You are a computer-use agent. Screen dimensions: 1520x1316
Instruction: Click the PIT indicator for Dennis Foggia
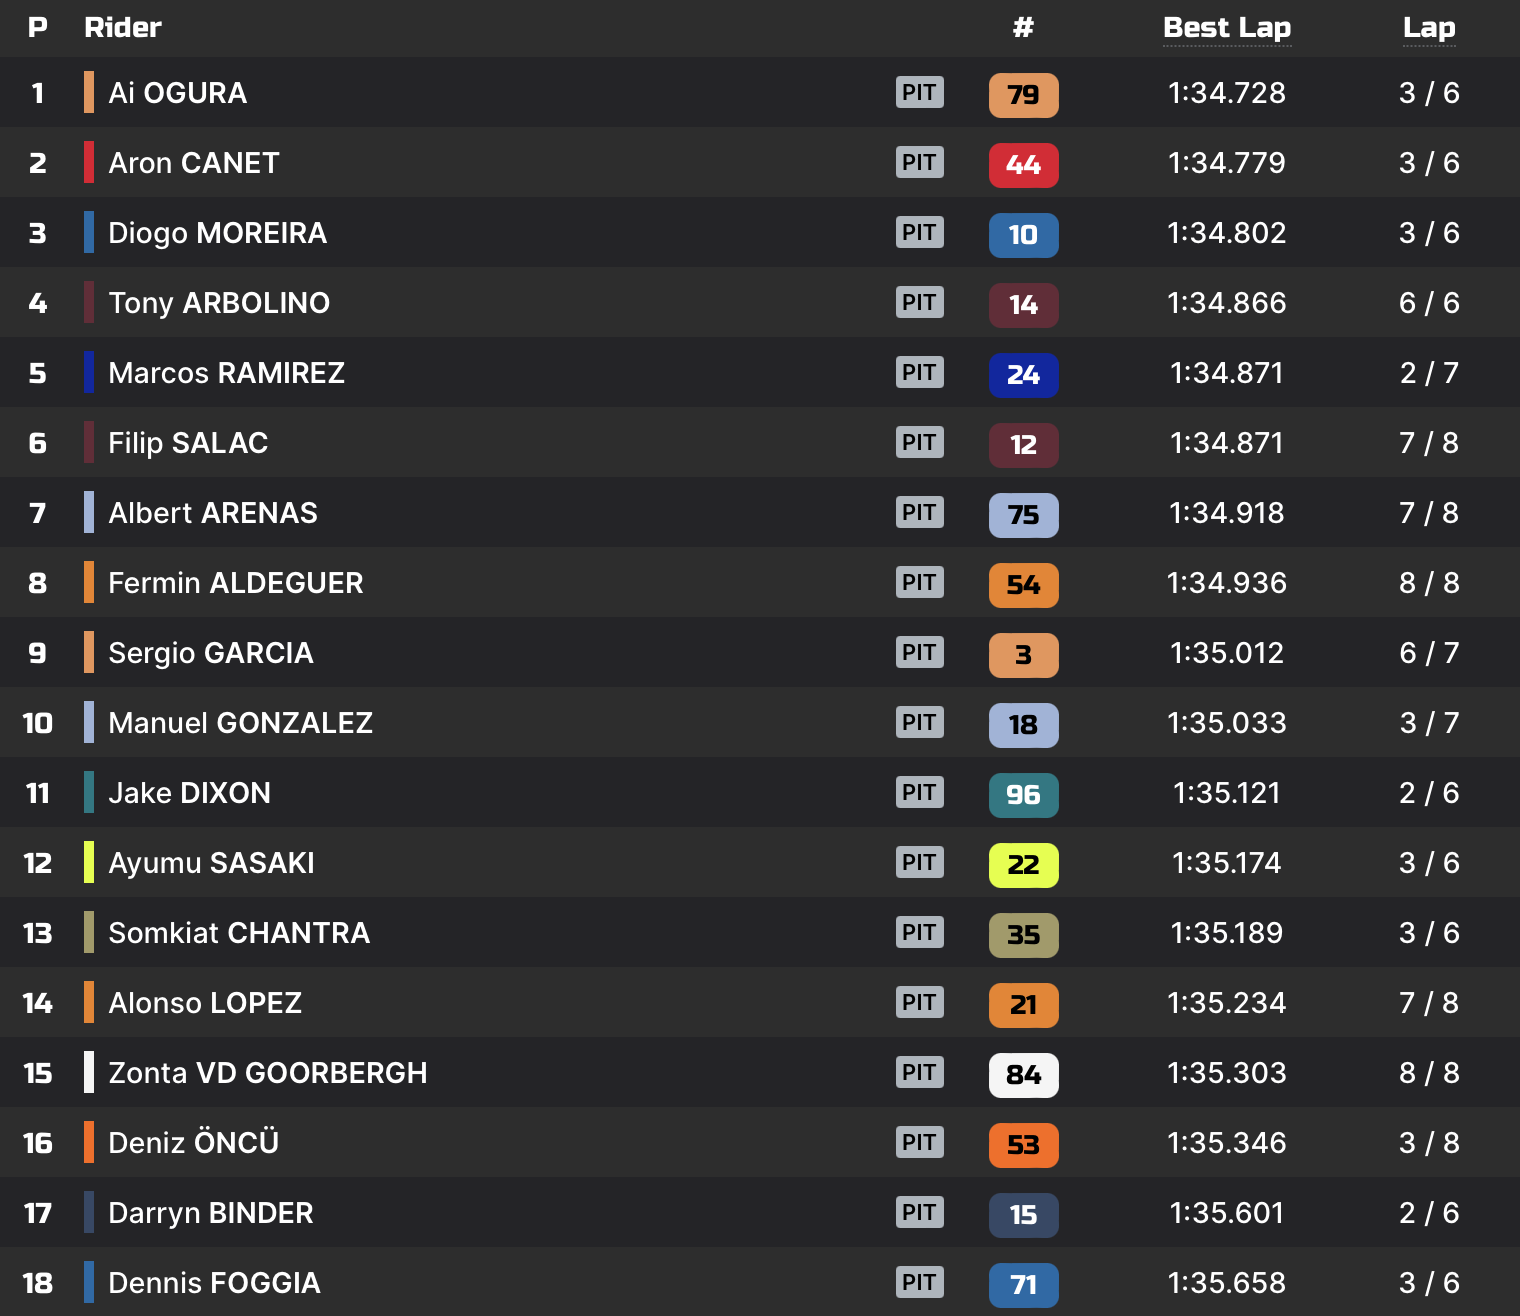[919, 1283]
